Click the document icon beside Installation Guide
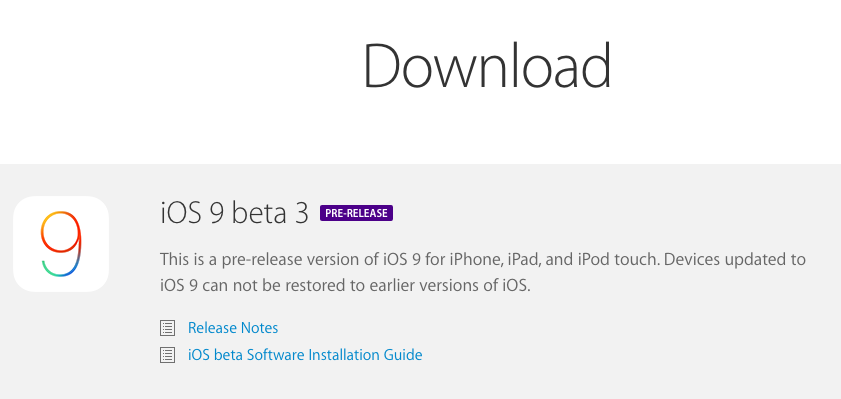 (x=167, y=355)
